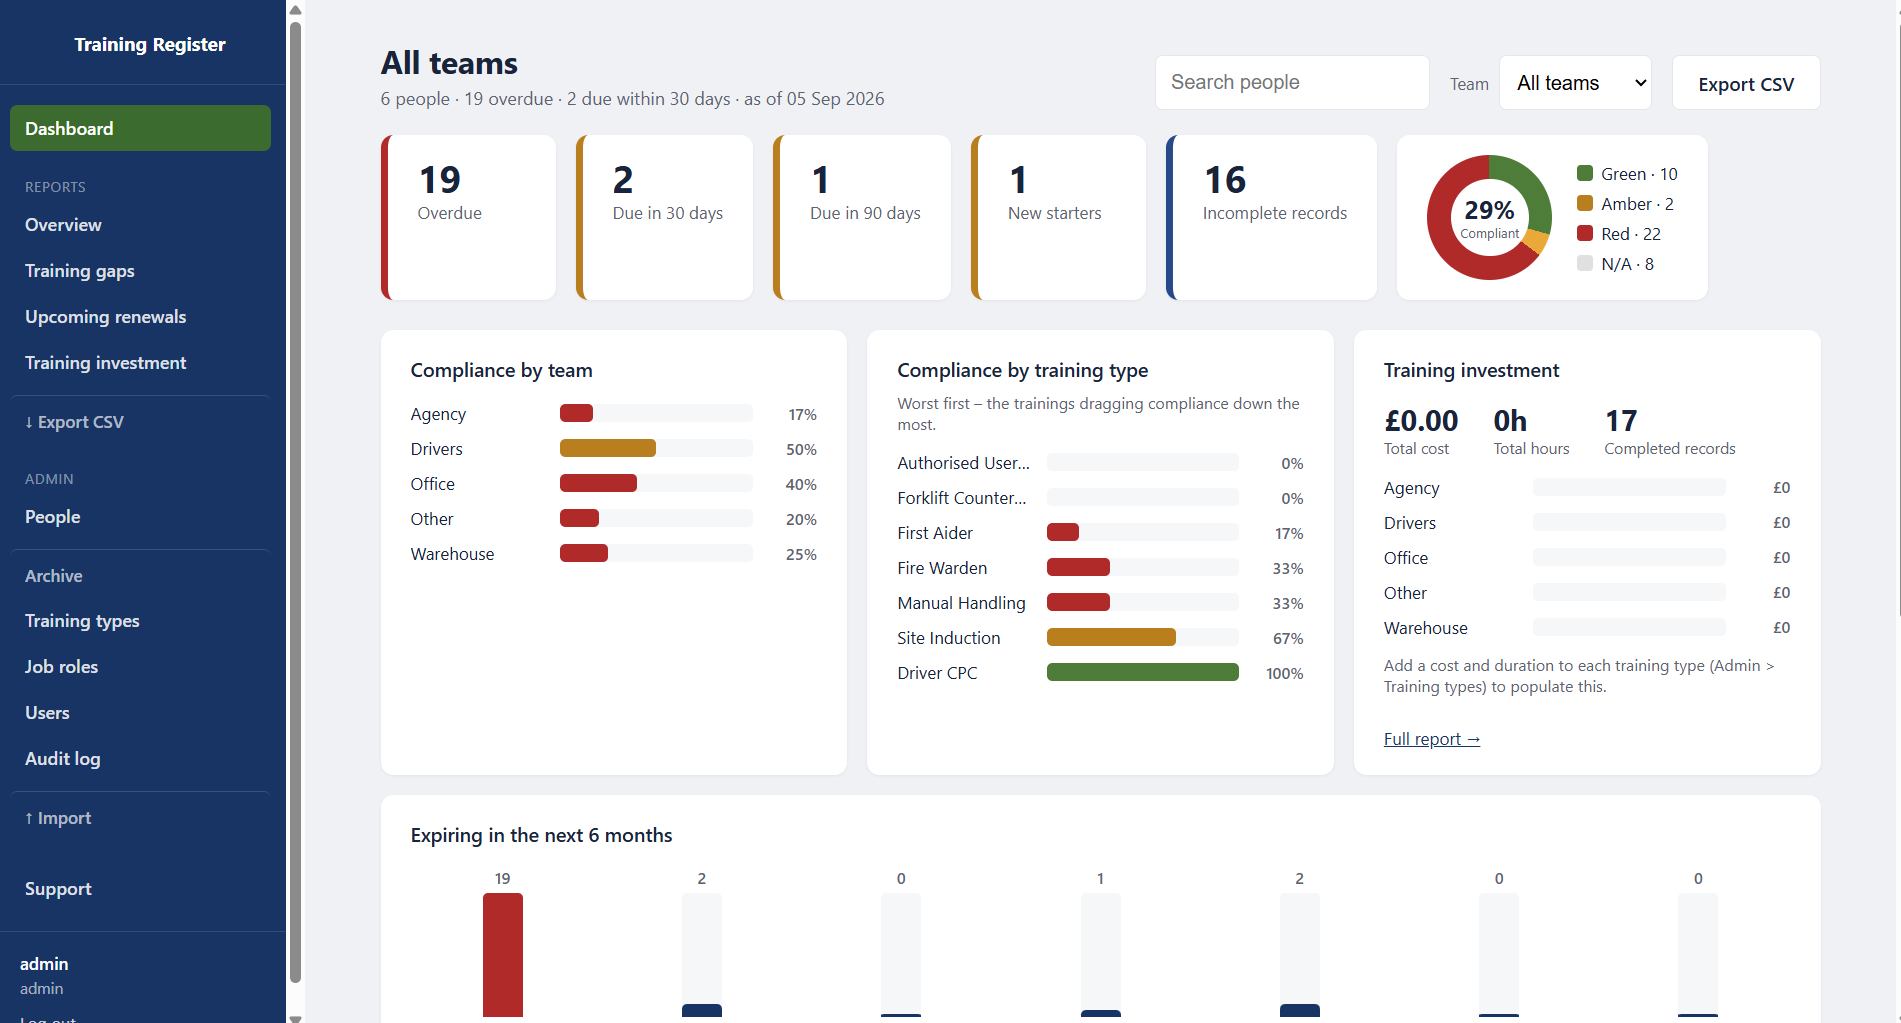The height and width of the screenshot is (1023, 1901).
Task: Click Fire Warden training row
Action: pyautogui.click(x=1100, y=568)
